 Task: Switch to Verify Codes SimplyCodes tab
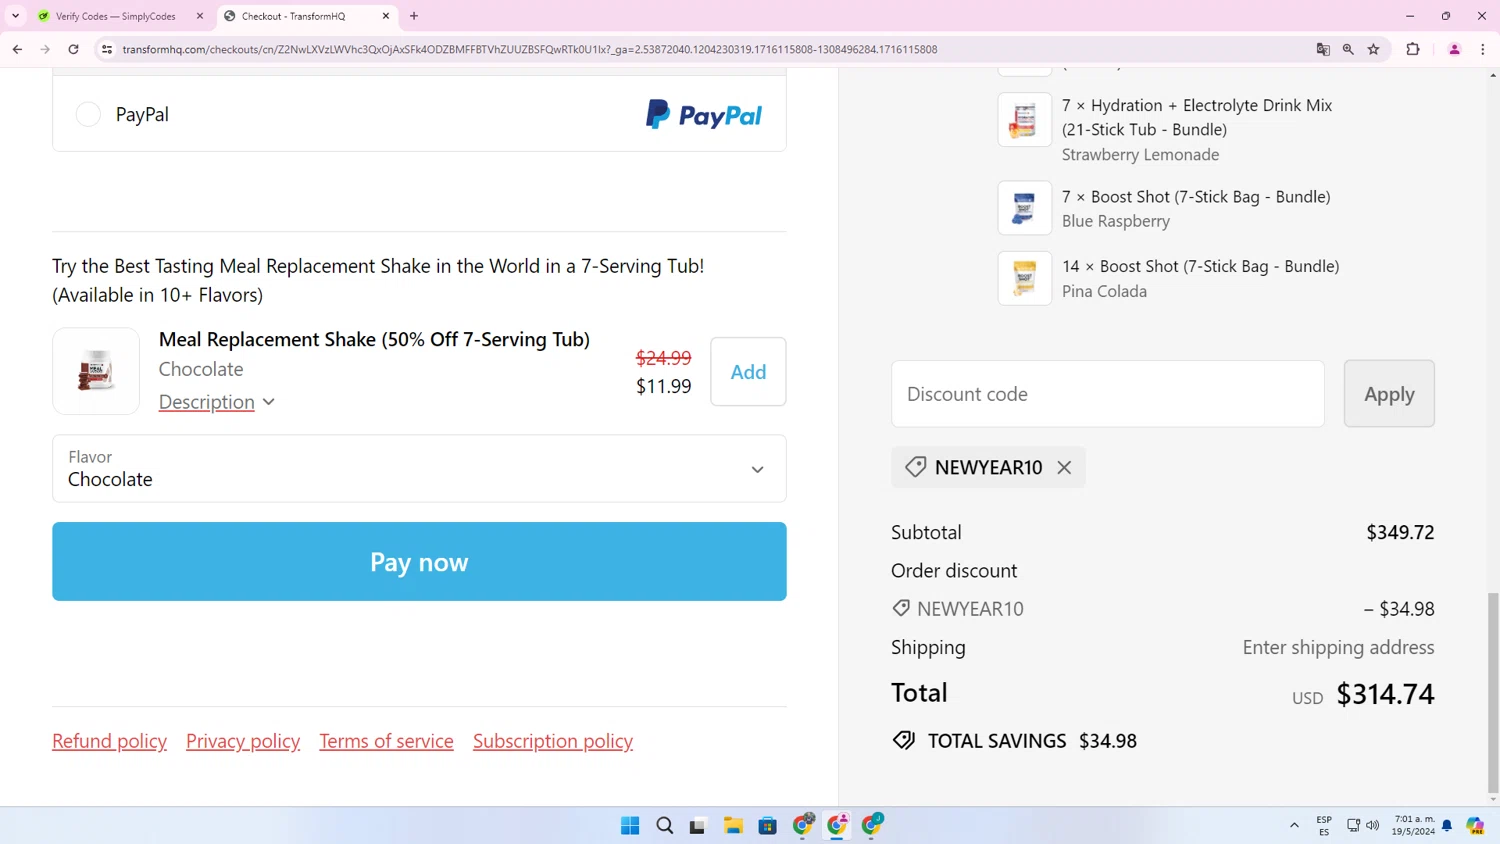click(x=115, y=16)
